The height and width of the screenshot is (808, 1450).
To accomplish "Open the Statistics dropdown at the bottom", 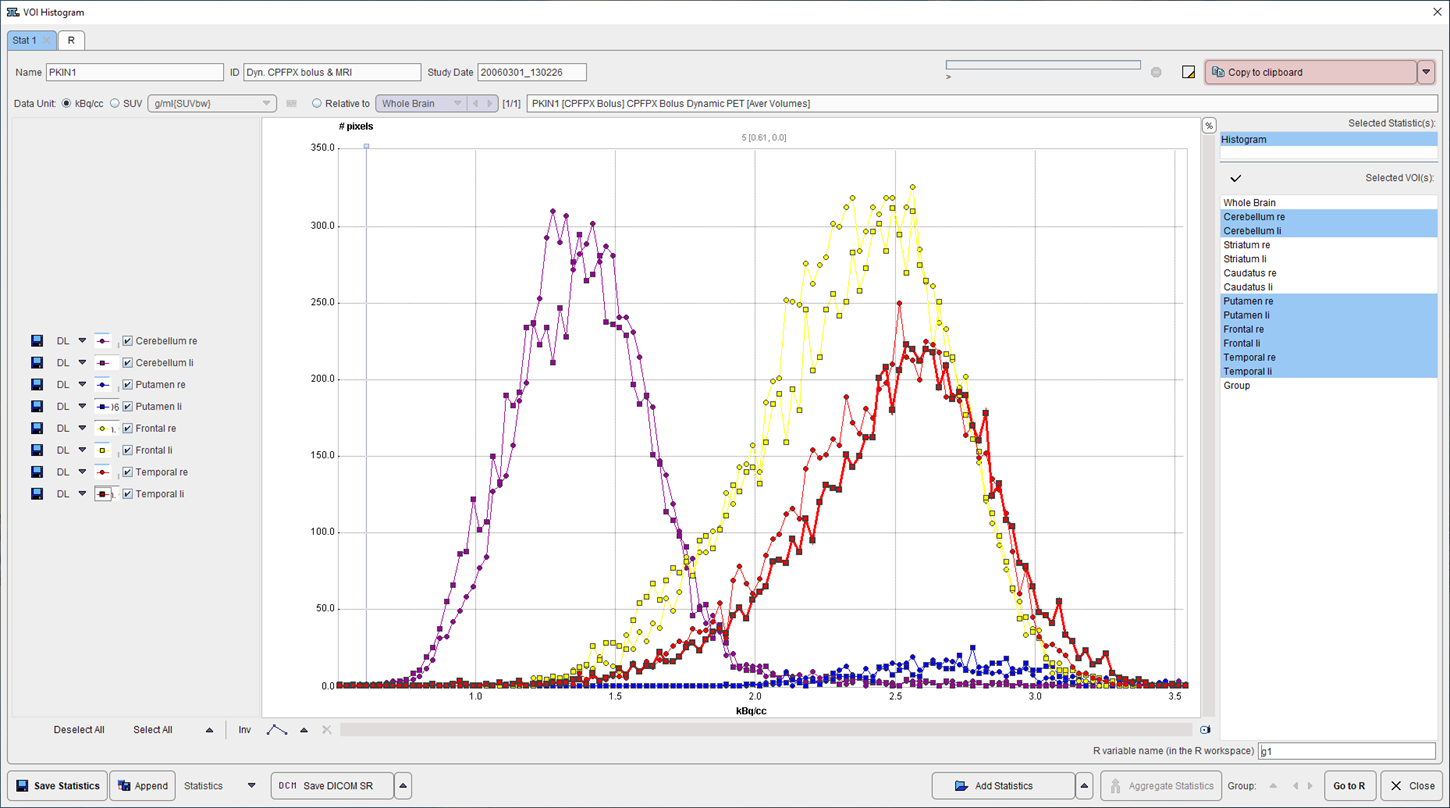I will tap(252, 786).
